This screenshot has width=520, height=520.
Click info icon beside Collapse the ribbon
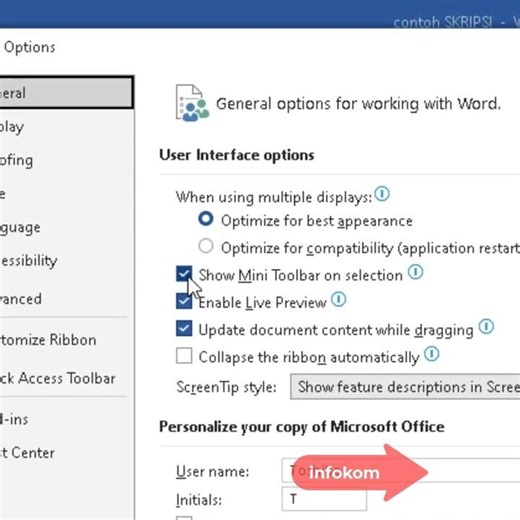click(432, 354)
